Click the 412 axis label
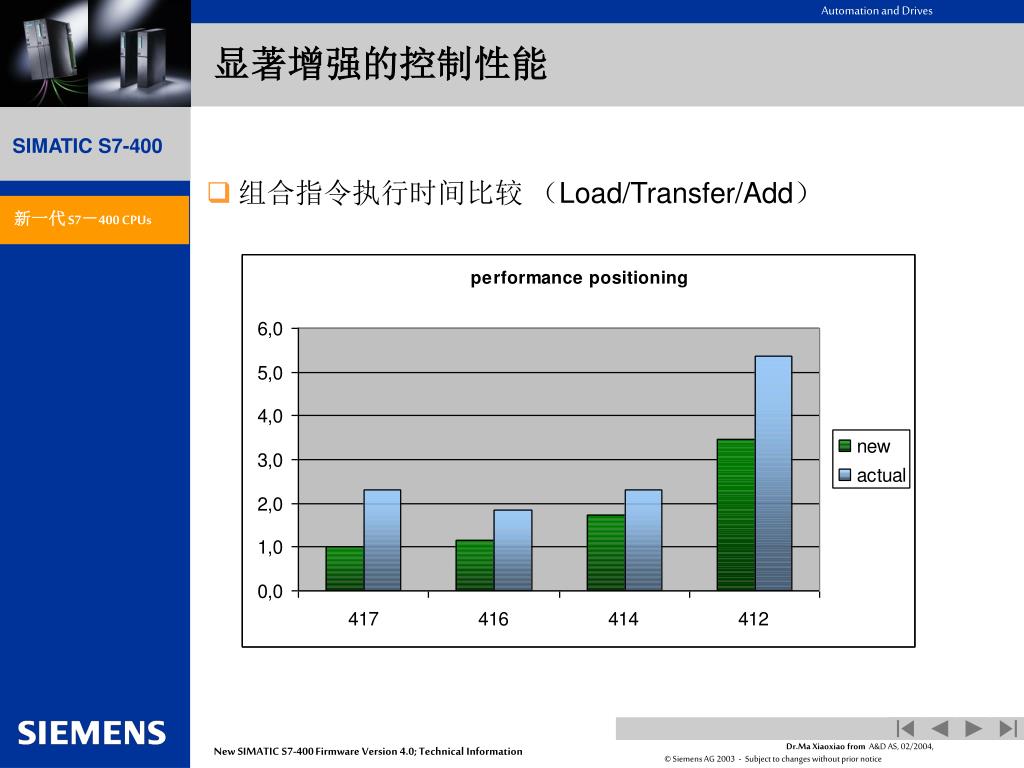 [x=753, y=619]
